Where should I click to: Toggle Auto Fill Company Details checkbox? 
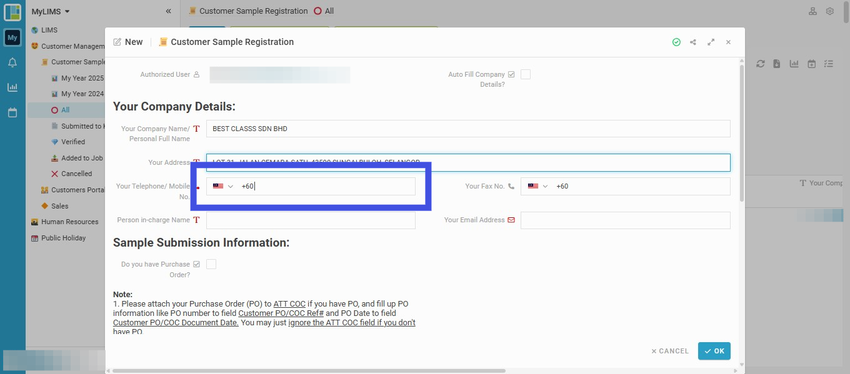point(525,75)
